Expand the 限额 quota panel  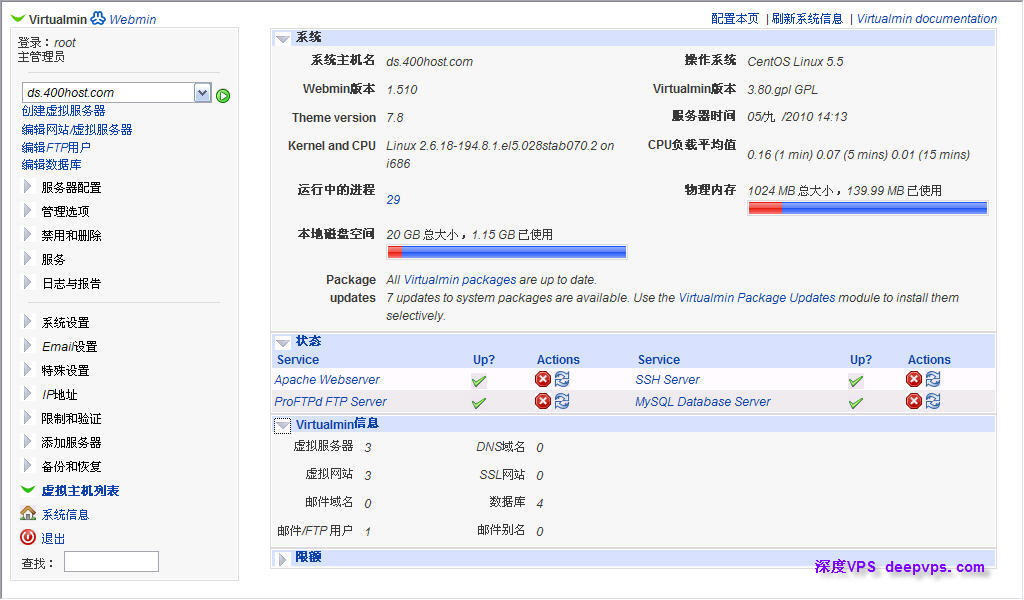point(282,559)
